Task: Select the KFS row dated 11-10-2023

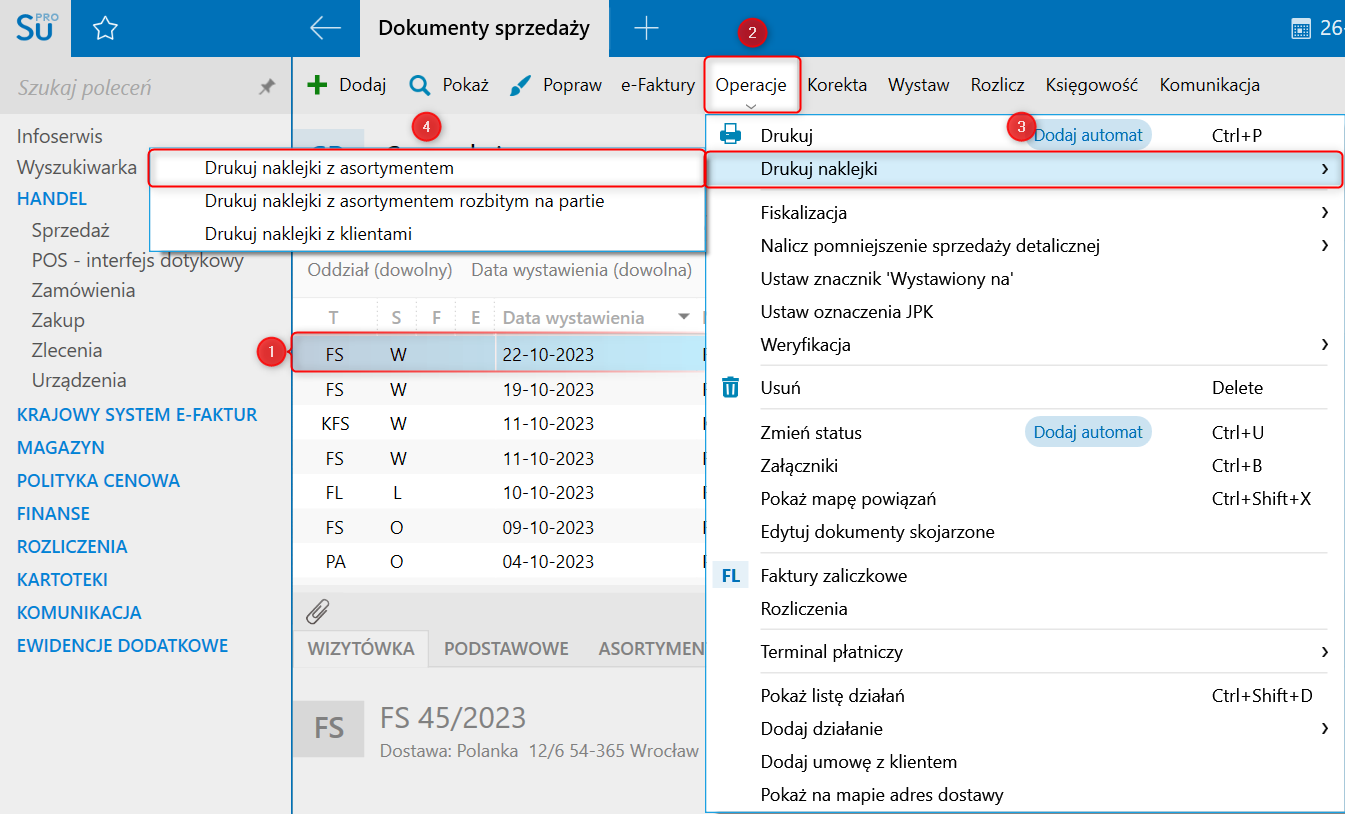Action: (x=499, y=423)
